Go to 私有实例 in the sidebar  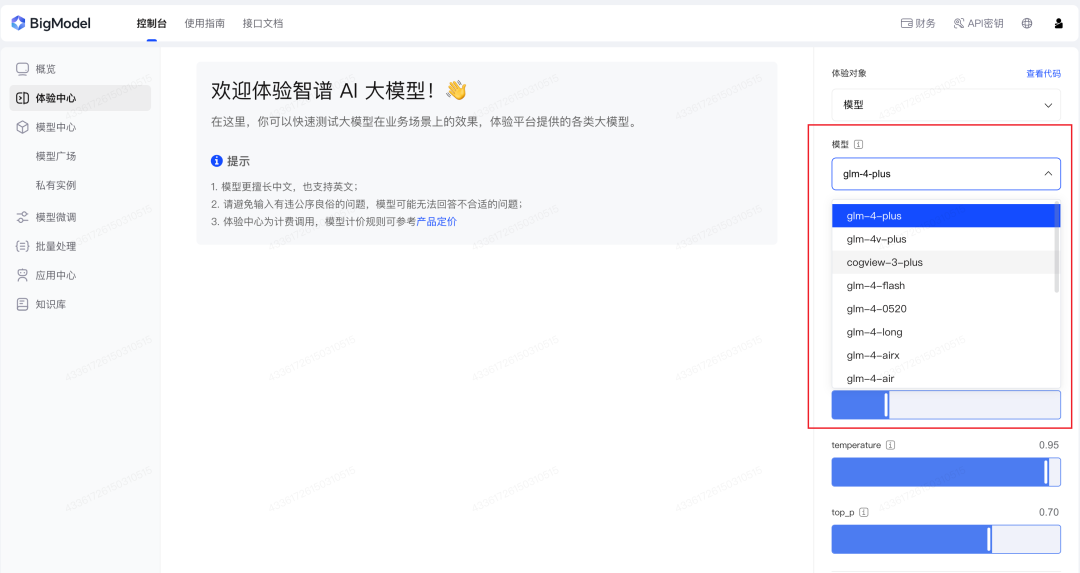coord(56,185)
